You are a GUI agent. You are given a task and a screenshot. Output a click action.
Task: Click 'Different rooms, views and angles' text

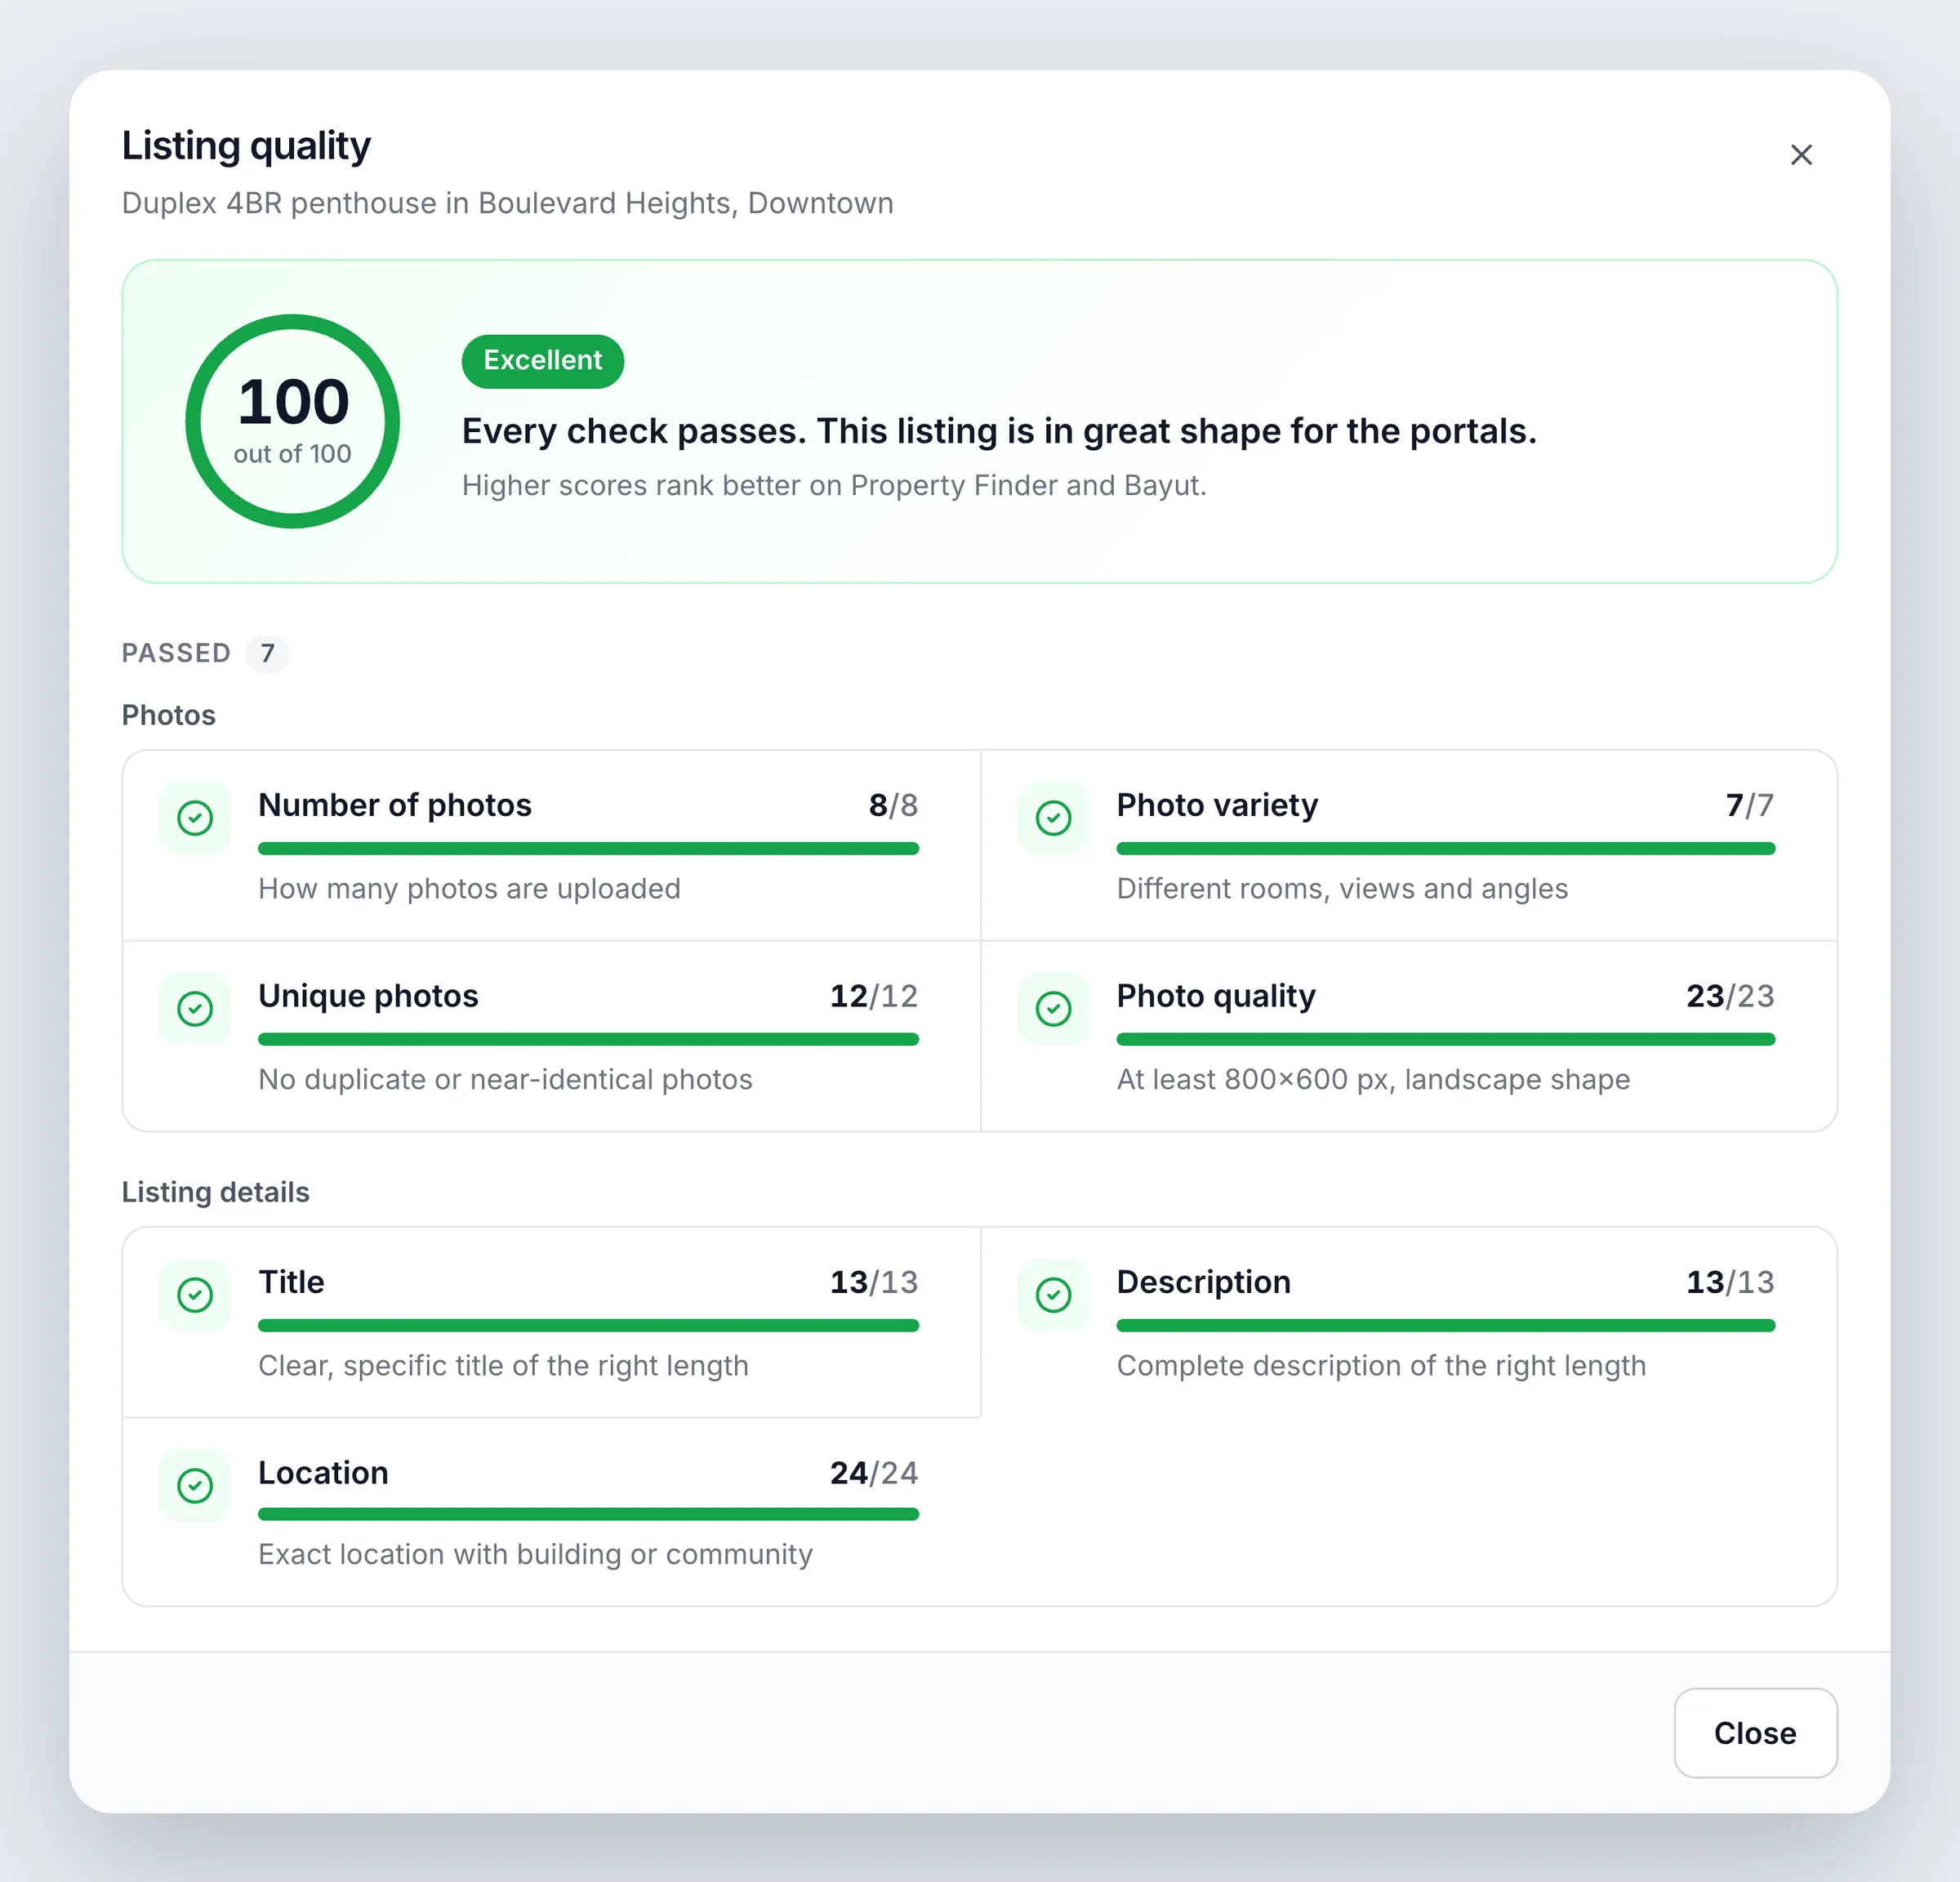pos(1342,889)
